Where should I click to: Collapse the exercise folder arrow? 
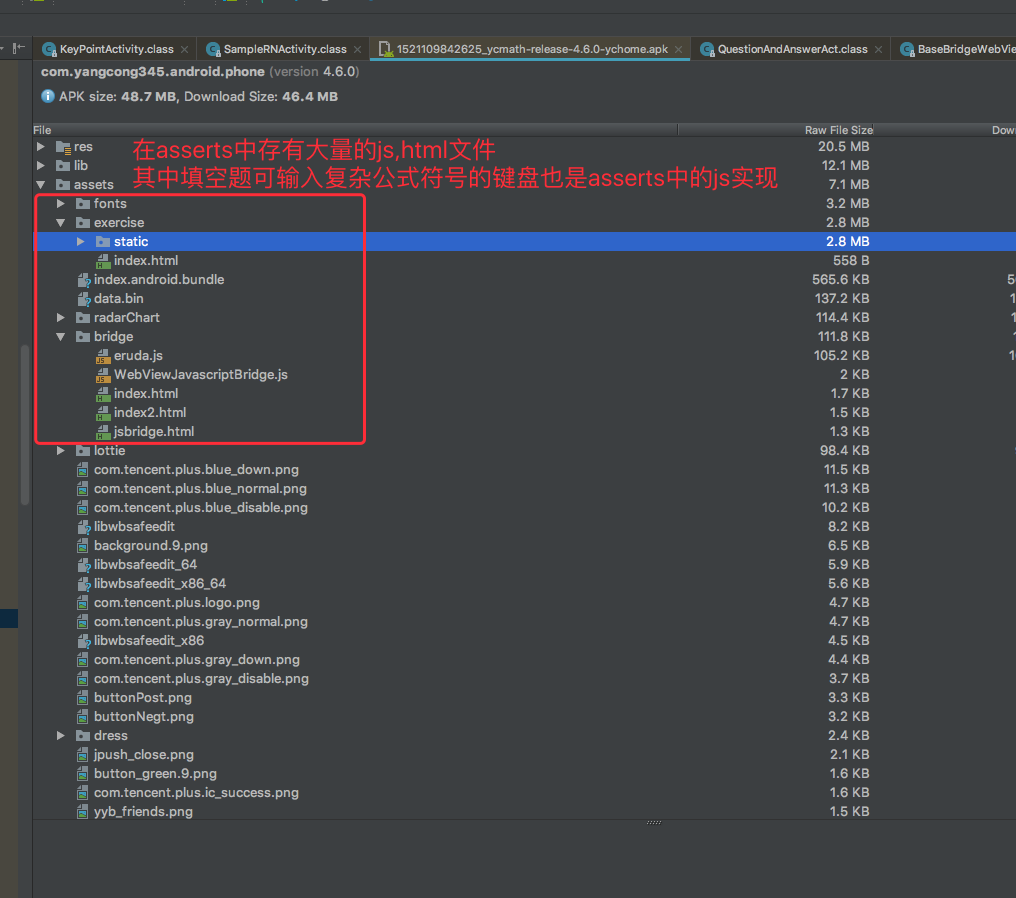click(61, 222)
